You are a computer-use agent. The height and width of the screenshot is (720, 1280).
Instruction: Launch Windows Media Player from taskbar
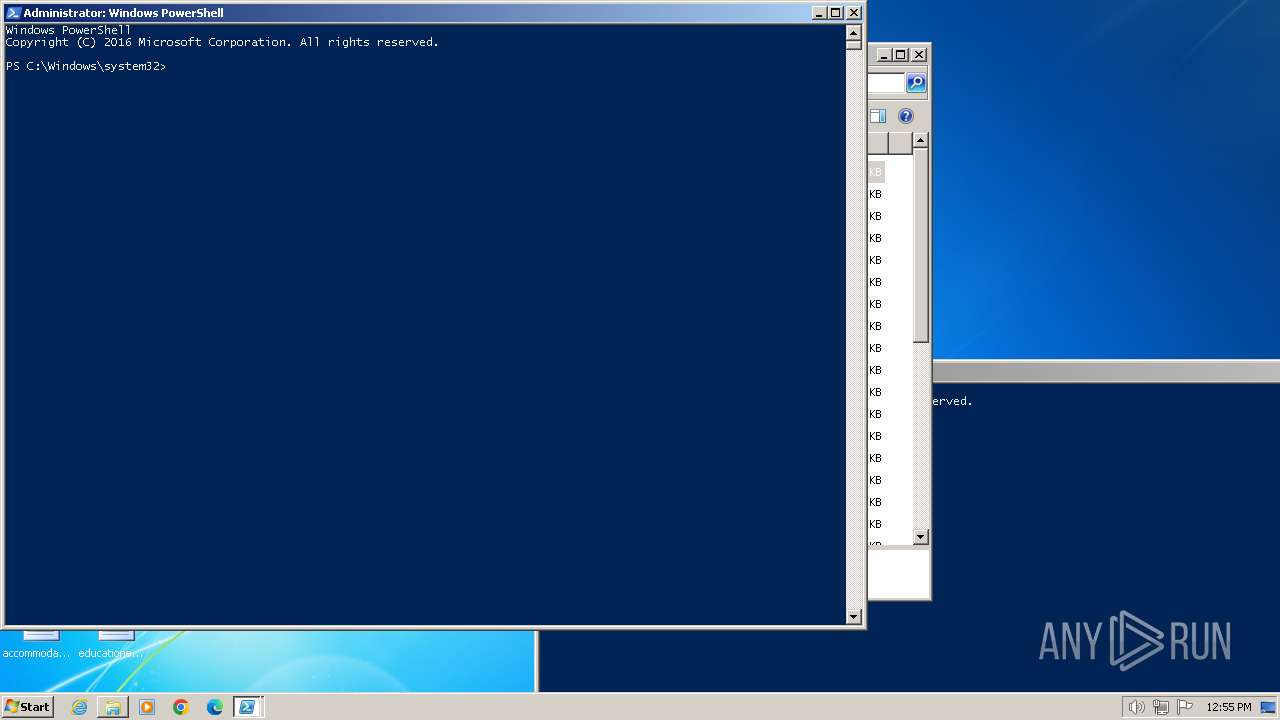point(147,707)
